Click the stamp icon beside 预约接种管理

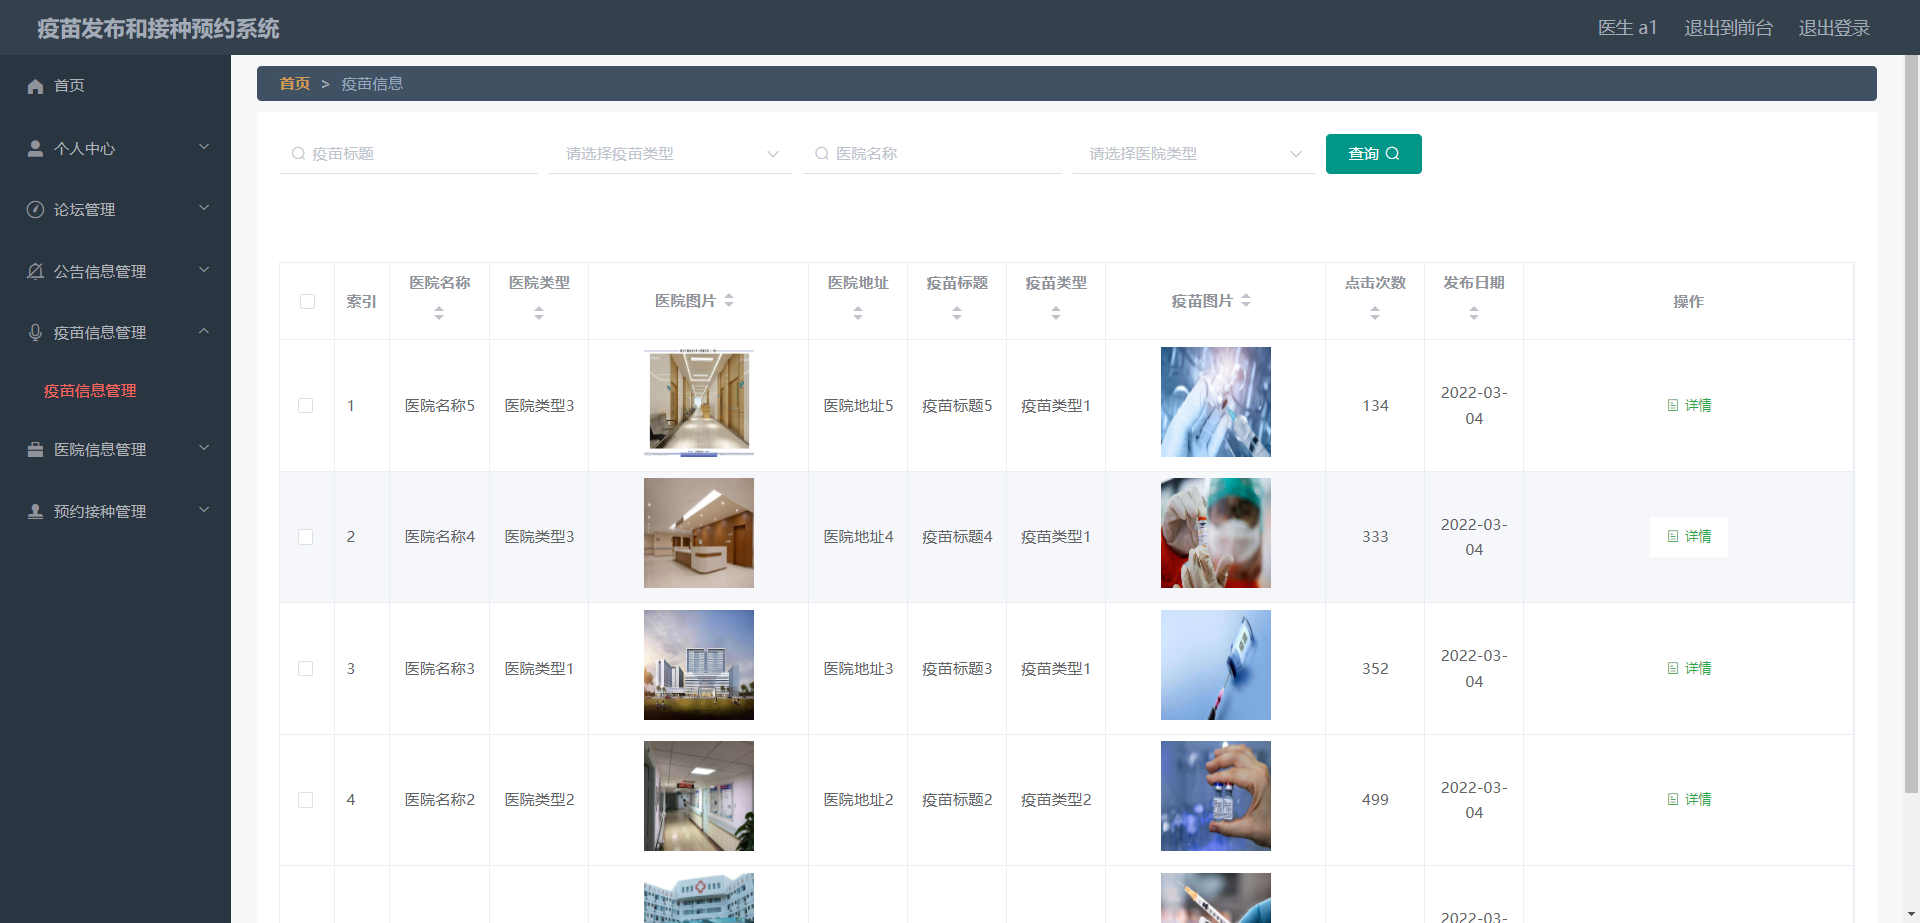(35, 511)
